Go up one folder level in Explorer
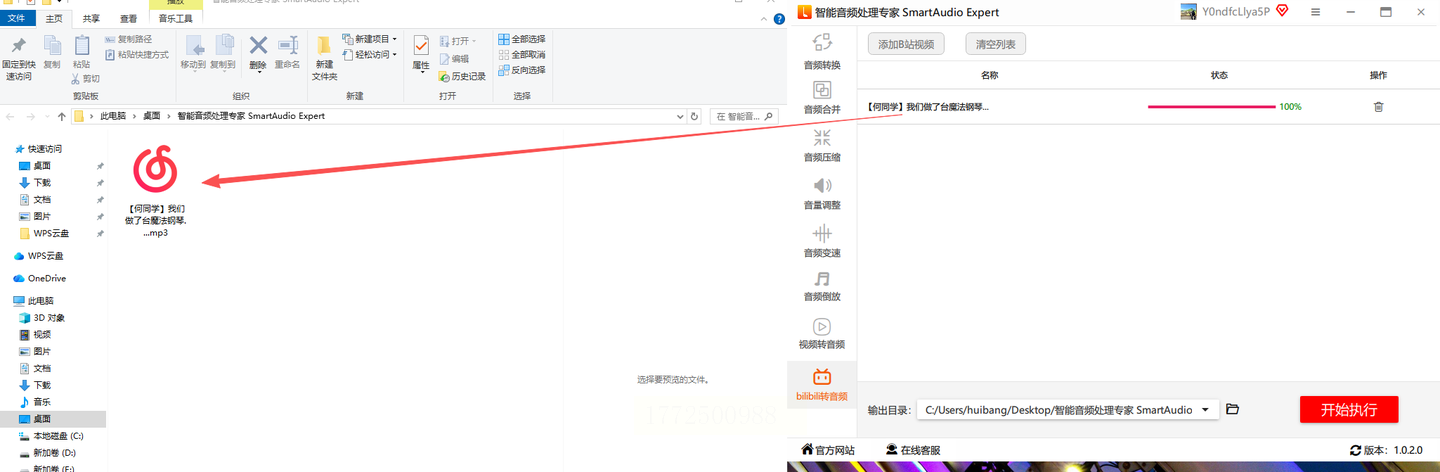This screenshot has height=472, width=1440. tap(62, 116)
